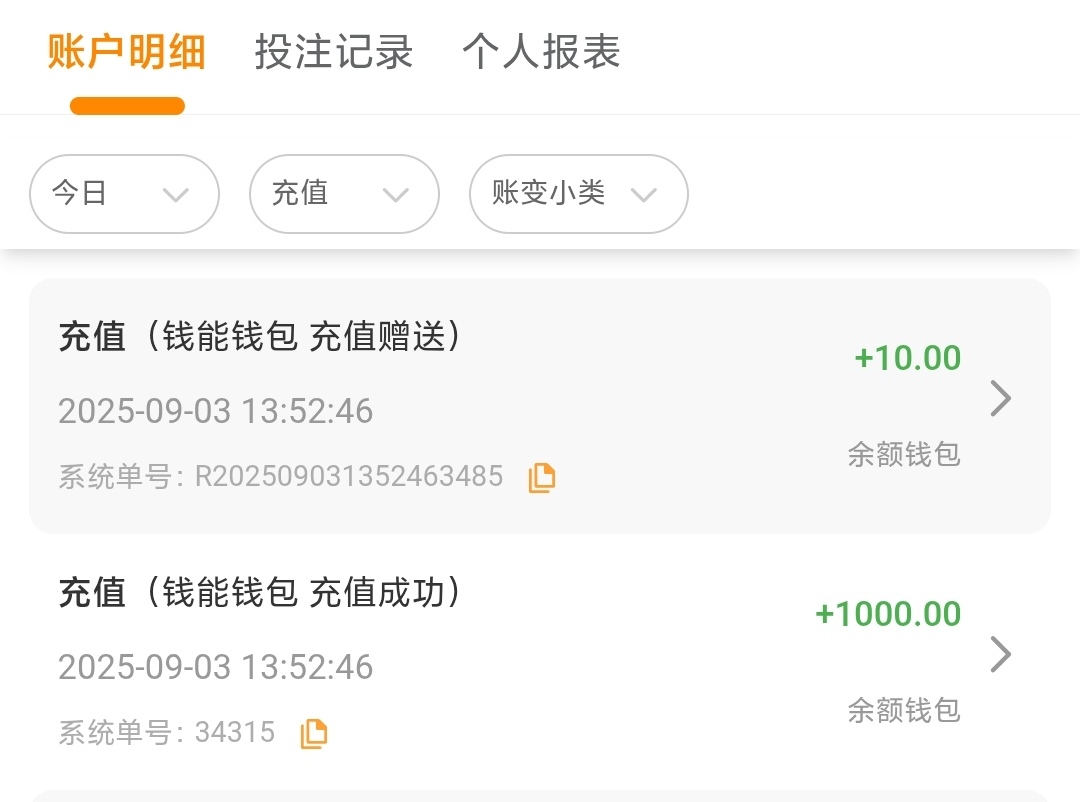
Task: Select the 充值（钱能钱包 充值赠送）record title
Action: pos(260,337)
